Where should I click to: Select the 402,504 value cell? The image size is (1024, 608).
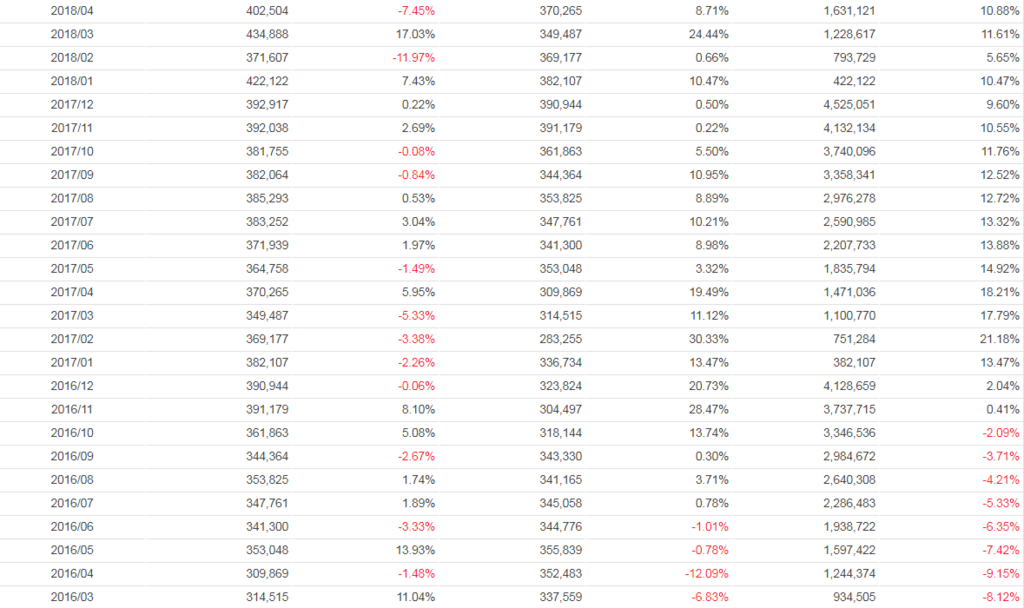pyautogui.click(x=267, y=11)
